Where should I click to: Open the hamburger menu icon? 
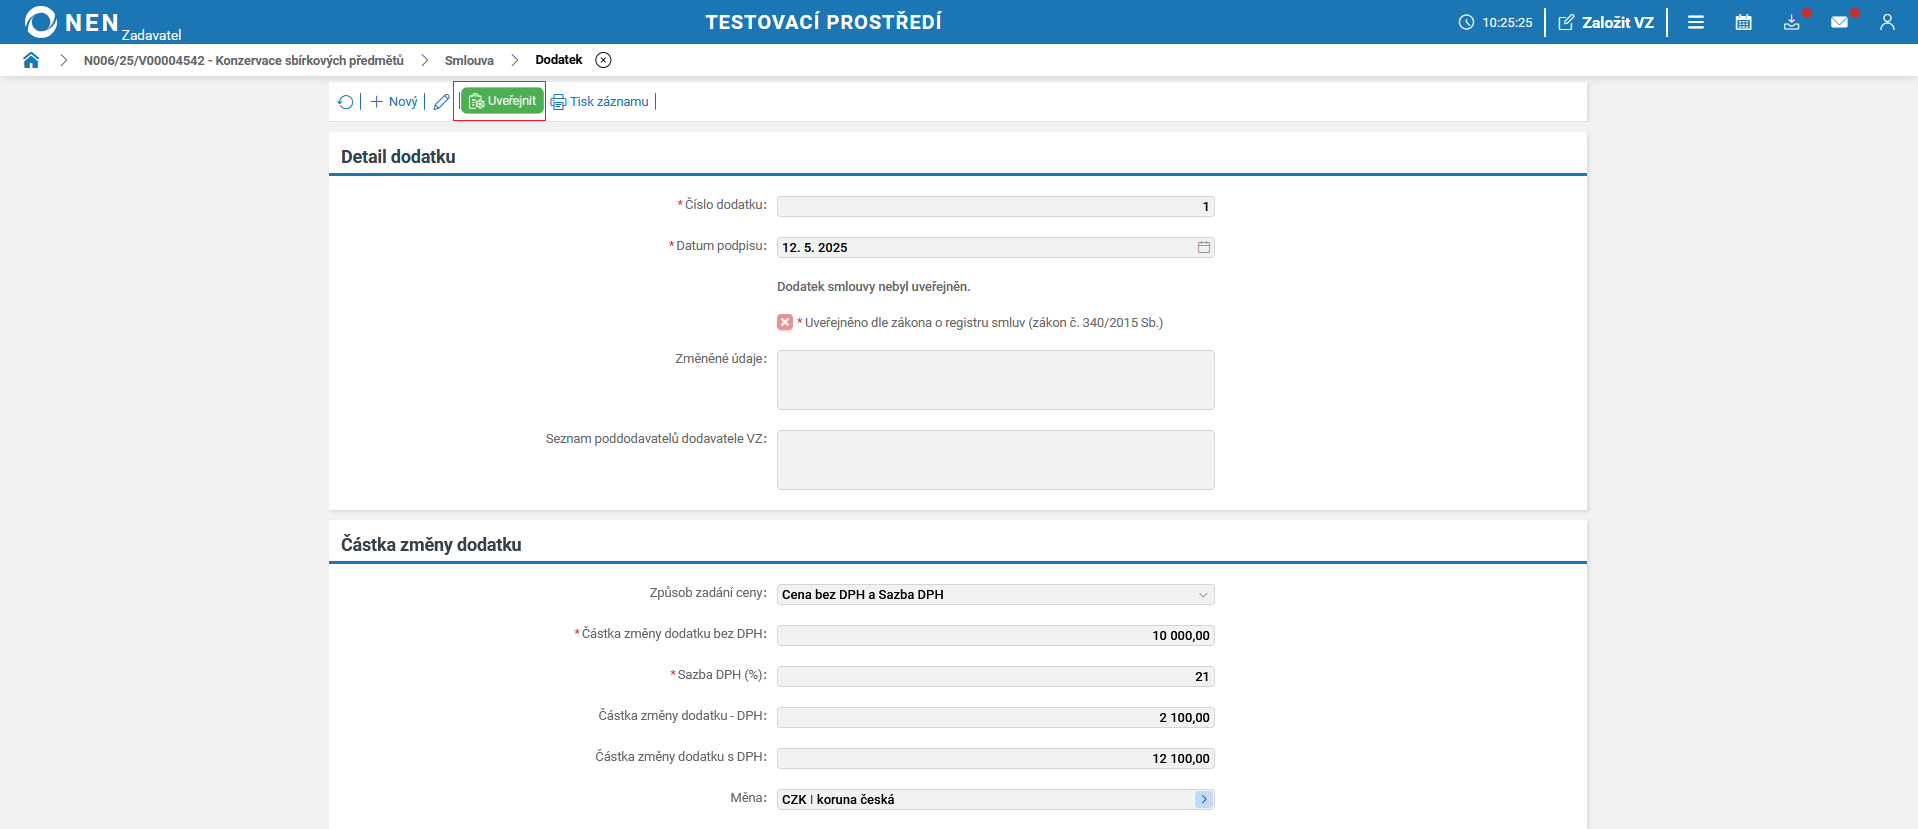1696,22
